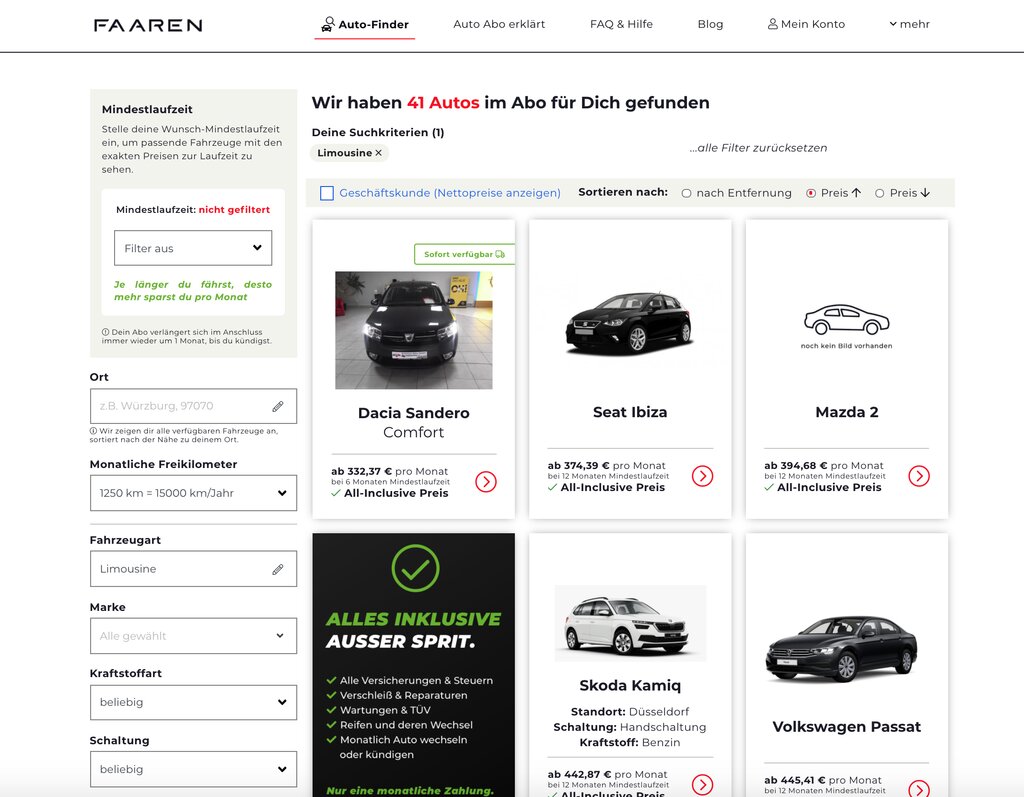Screen dimensions: 1024x797
Task: Click 'Standort: Düsseldorf' text
Action: (x=630, y=711)
